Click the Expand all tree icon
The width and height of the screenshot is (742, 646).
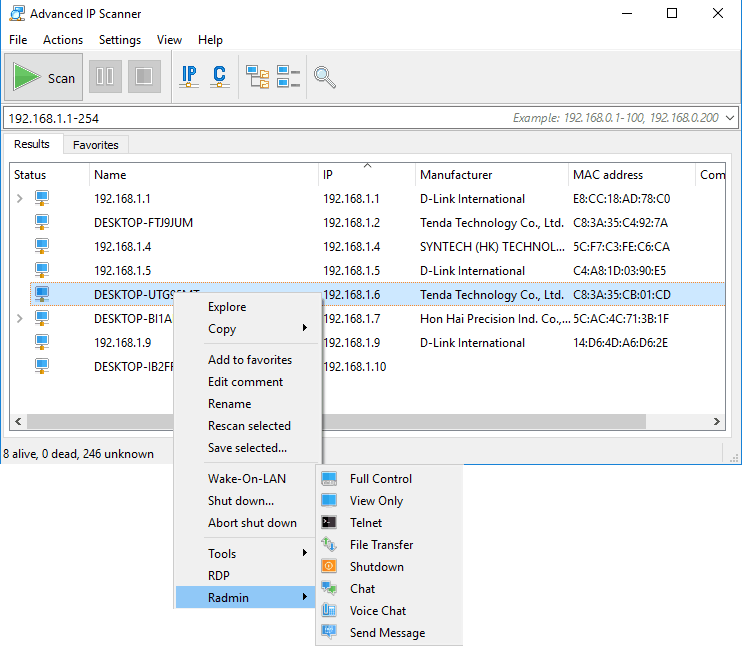pos(257,77)
